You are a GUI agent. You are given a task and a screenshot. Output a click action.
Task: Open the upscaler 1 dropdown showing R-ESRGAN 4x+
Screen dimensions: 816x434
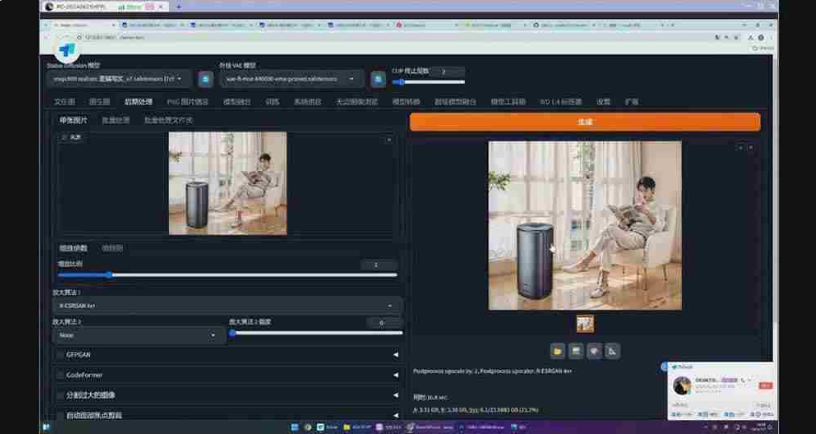click(228, 305)
